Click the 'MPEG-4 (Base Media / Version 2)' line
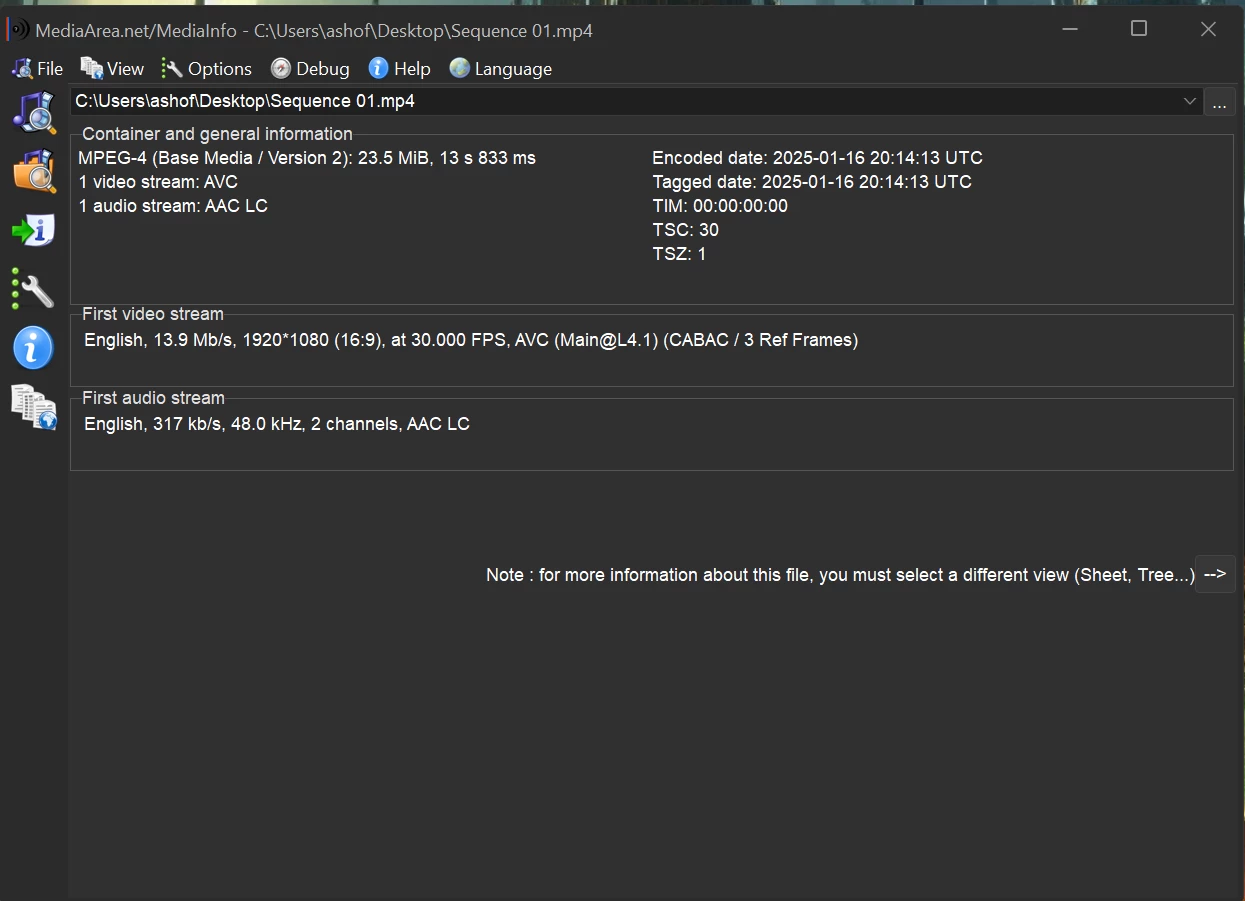 pyautogui.click(x=307, y=158)
